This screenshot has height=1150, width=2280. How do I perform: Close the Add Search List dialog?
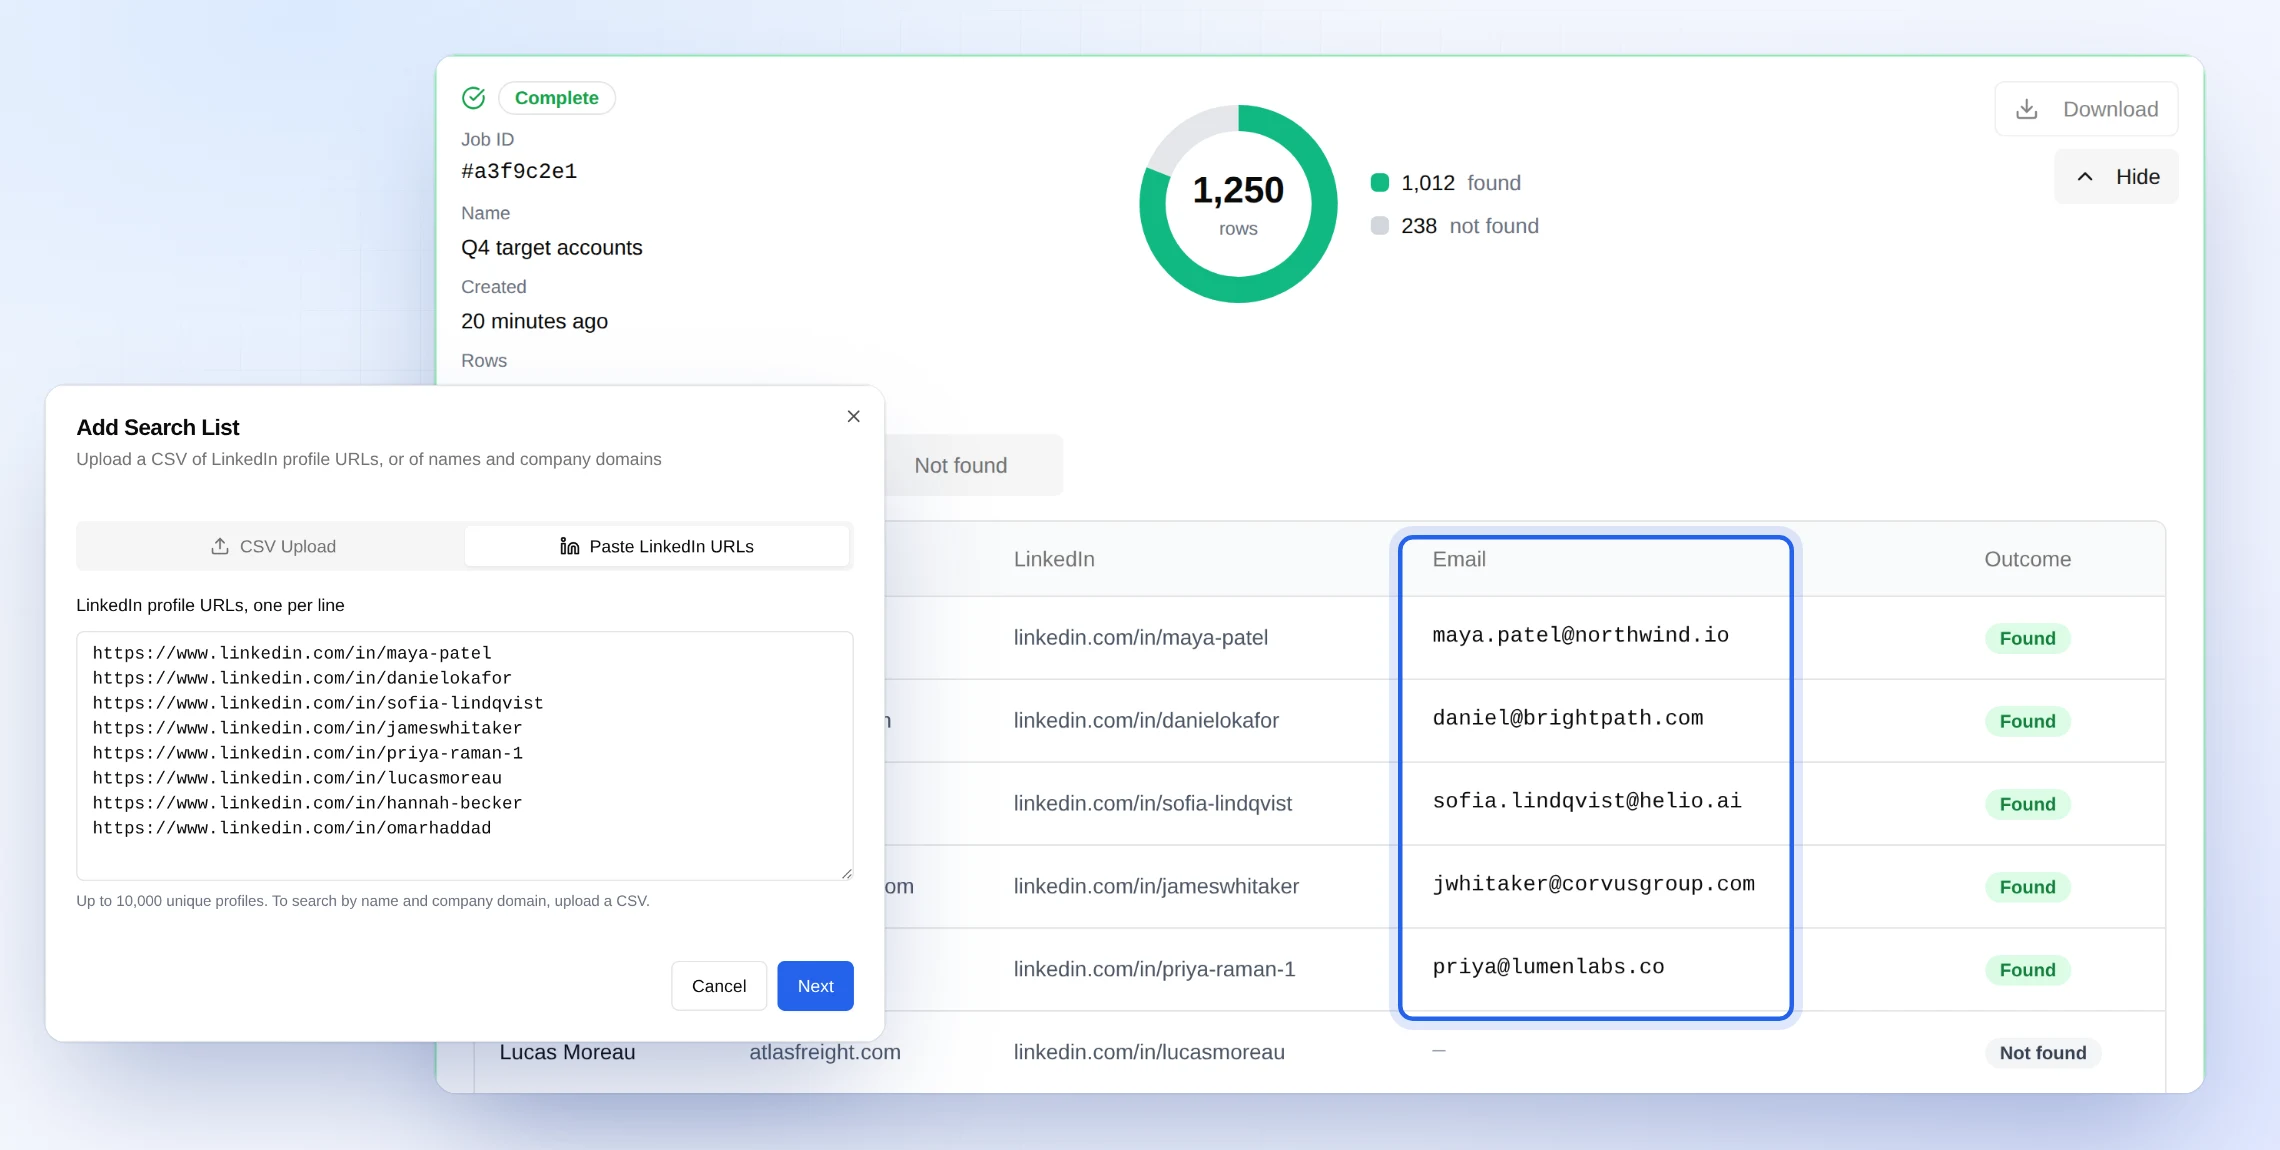point(853,416)
